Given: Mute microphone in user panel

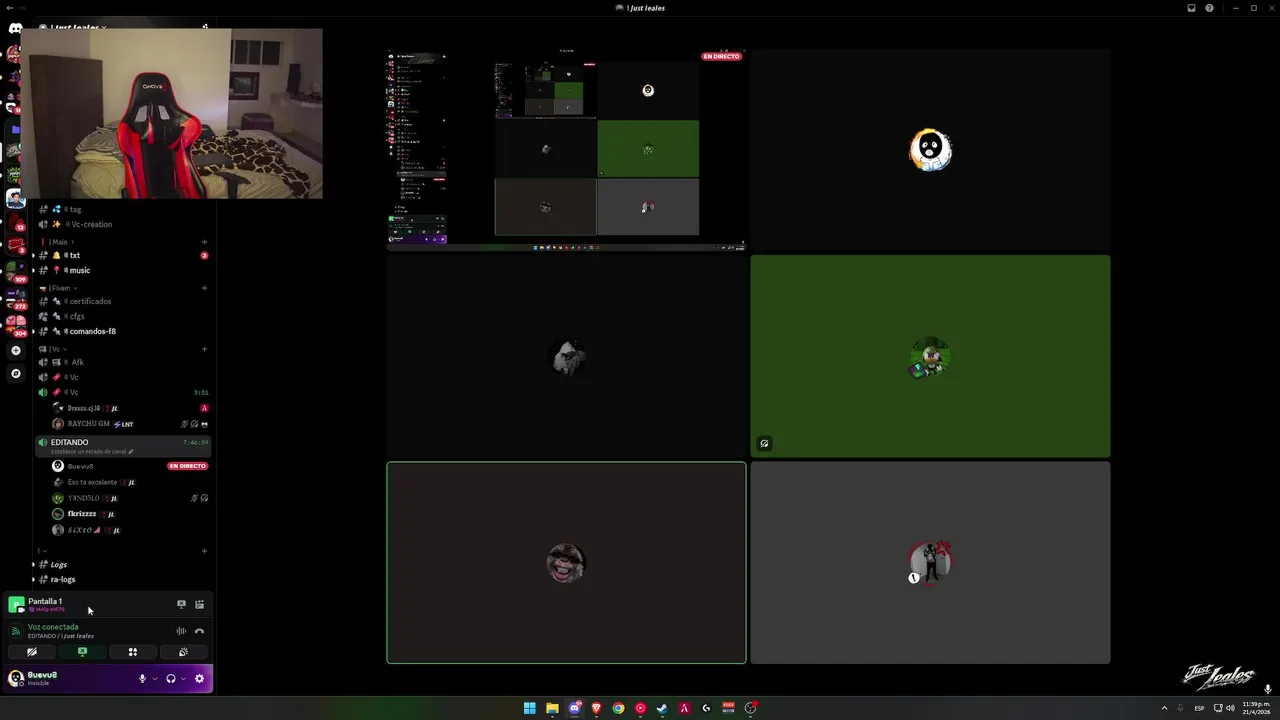Looking at the screenshot, I should point(142,679).
